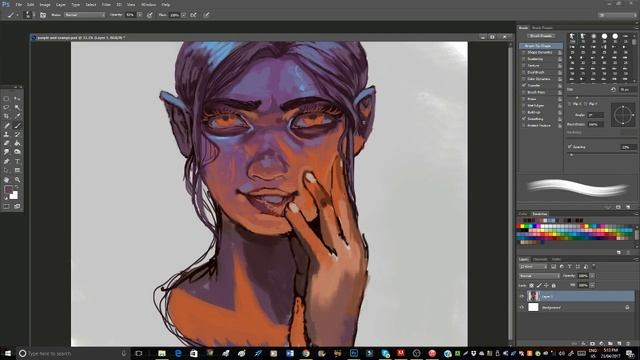Toggle pressure for size in options bar
This screenshot has height=360, width=640.
click(207, 15)
